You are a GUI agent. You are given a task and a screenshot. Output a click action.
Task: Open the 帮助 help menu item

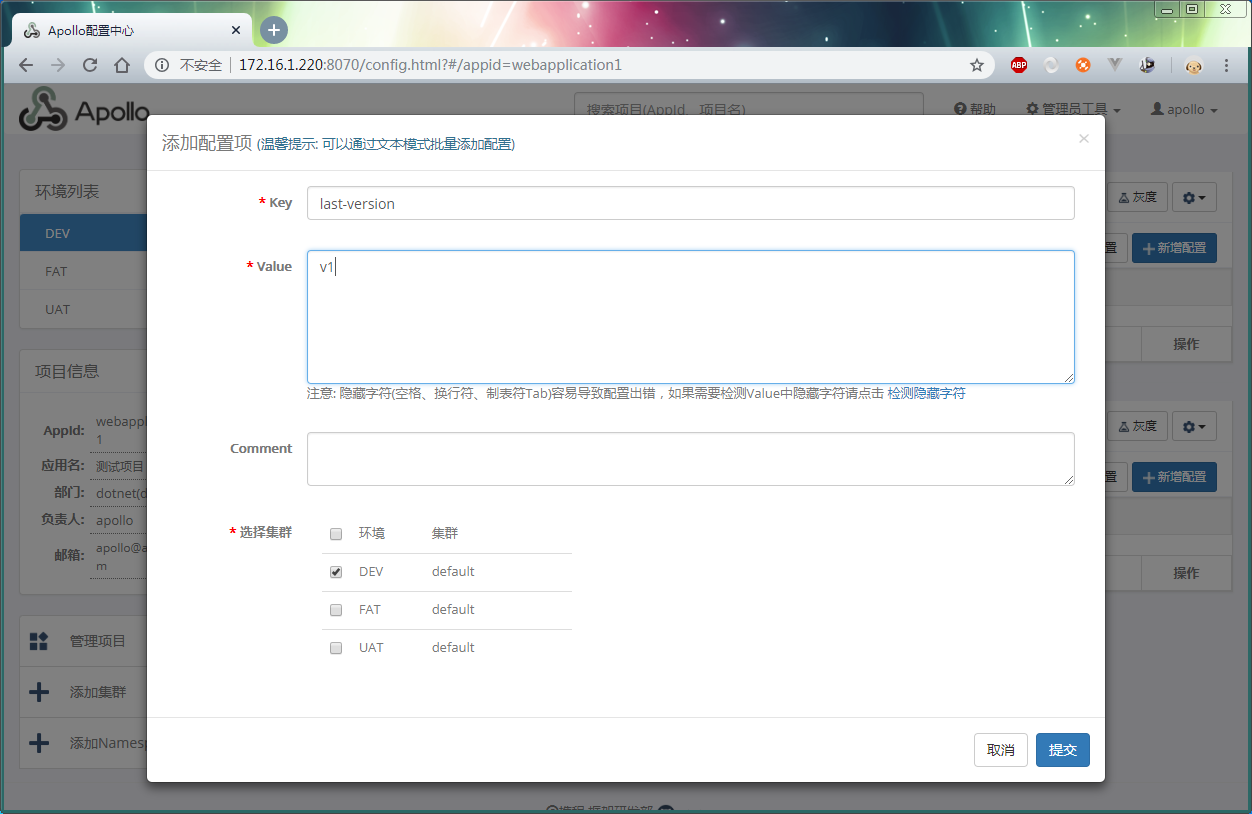(x=975, y=109)
